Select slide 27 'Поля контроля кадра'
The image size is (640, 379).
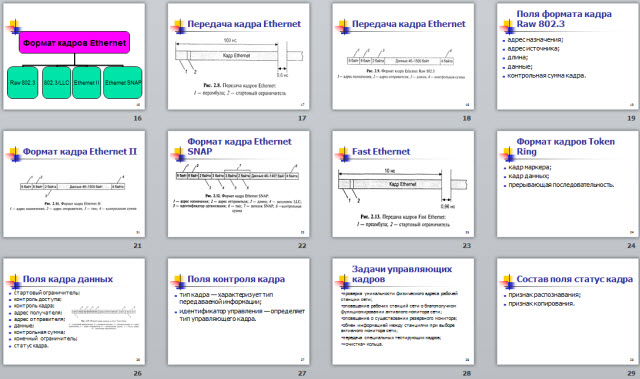[238, 311]
